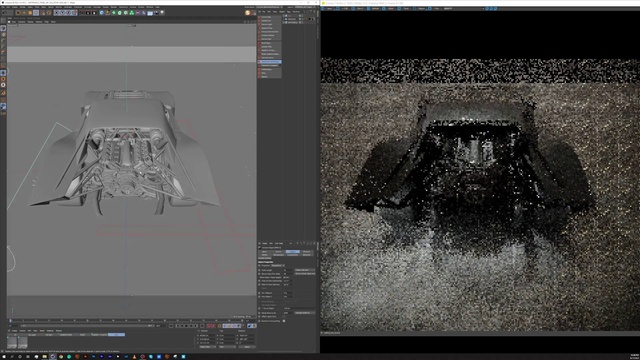Toggle keyframe dot beside White Balance
The image size is (640, 360).
click(259, 313)
